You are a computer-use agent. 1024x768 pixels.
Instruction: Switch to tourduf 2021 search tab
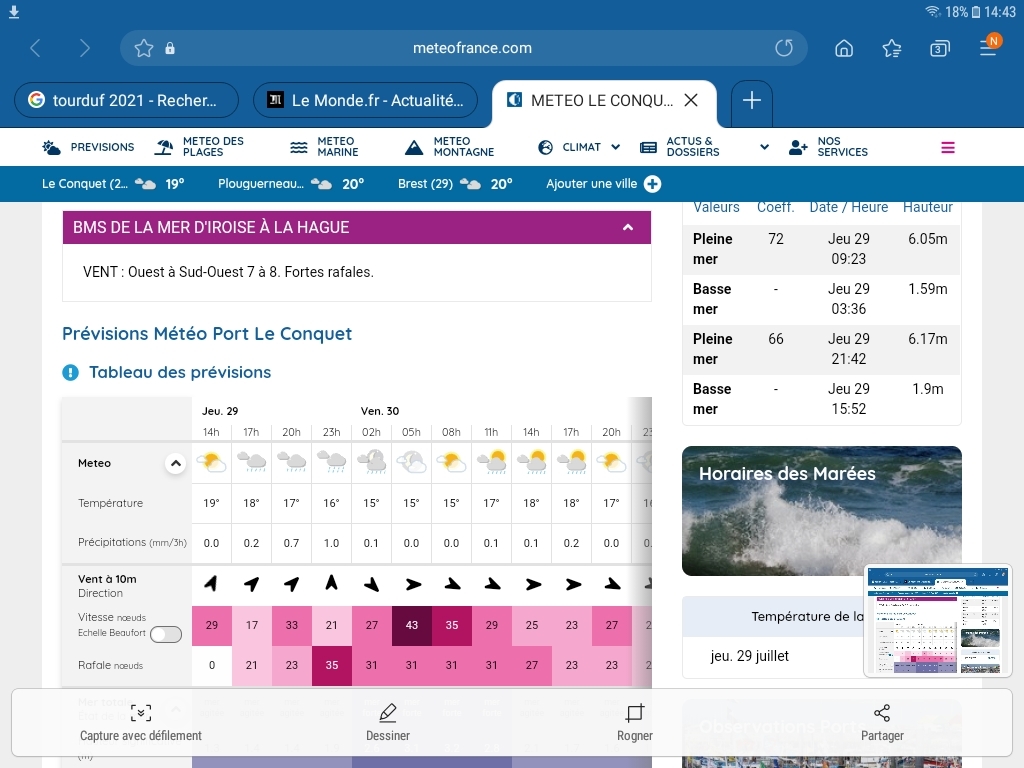click(x=126, y=100)
